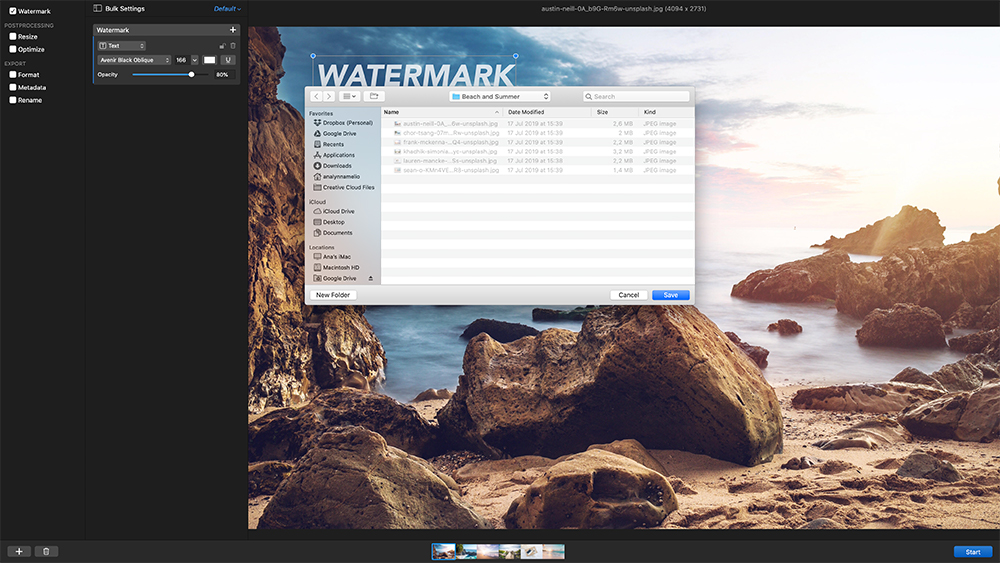
Task: Open the Default preset dropdown
Action: click(227, 9)
